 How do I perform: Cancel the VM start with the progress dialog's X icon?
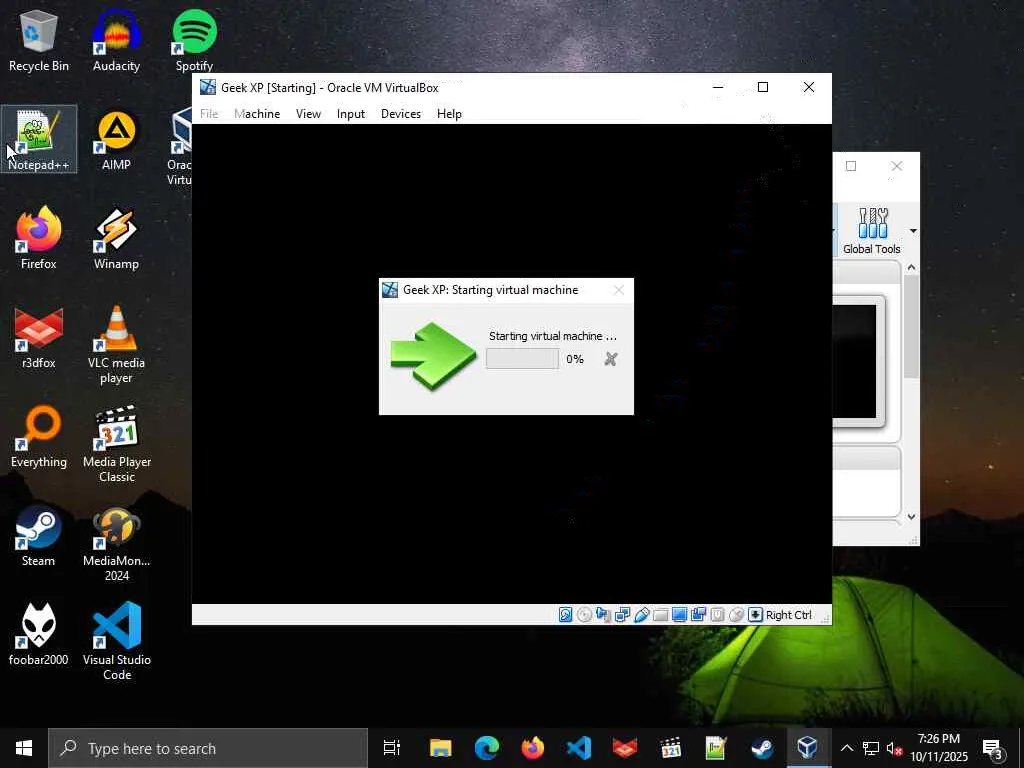click(x=611, y=359)
